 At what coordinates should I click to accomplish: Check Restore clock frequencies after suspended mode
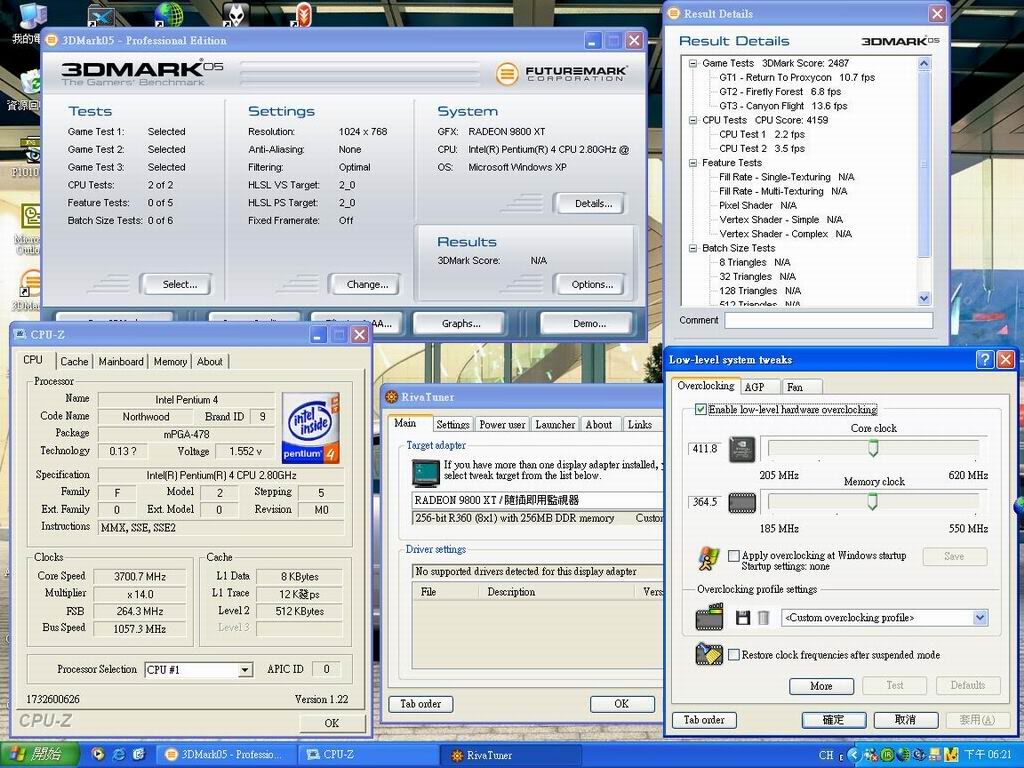[x=734, y=655]
